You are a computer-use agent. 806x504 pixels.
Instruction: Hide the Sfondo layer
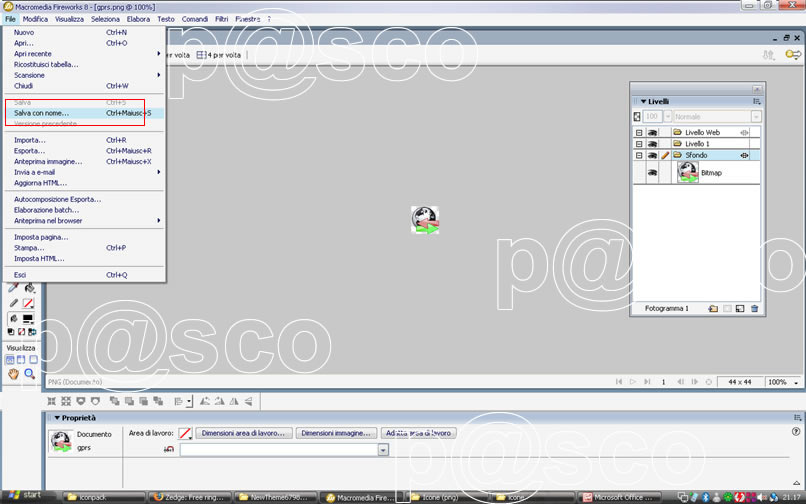[652, 155]
